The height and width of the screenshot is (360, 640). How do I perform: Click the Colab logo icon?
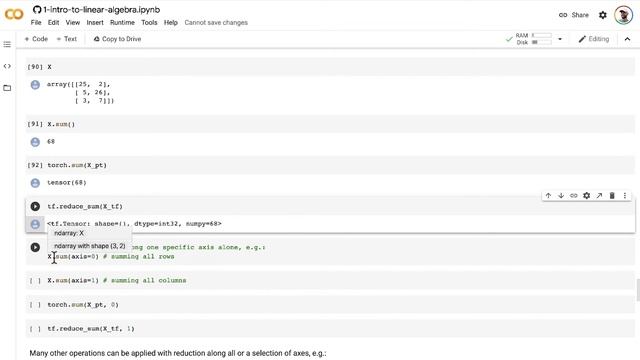point(14,15)
